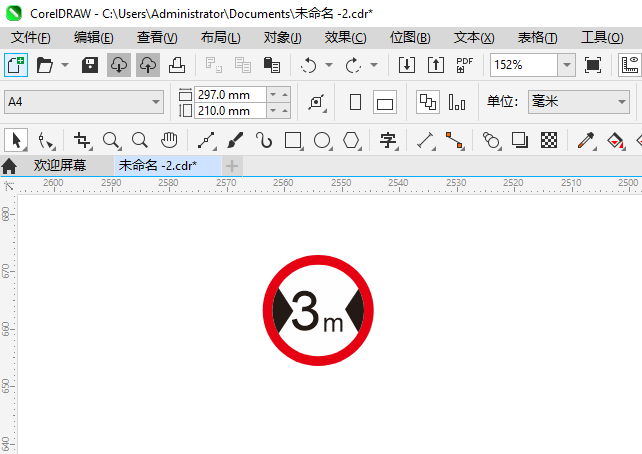Viewport: 642px width, 454px height.
Task: Click the cloud download icon
Action: pos(119,65)
